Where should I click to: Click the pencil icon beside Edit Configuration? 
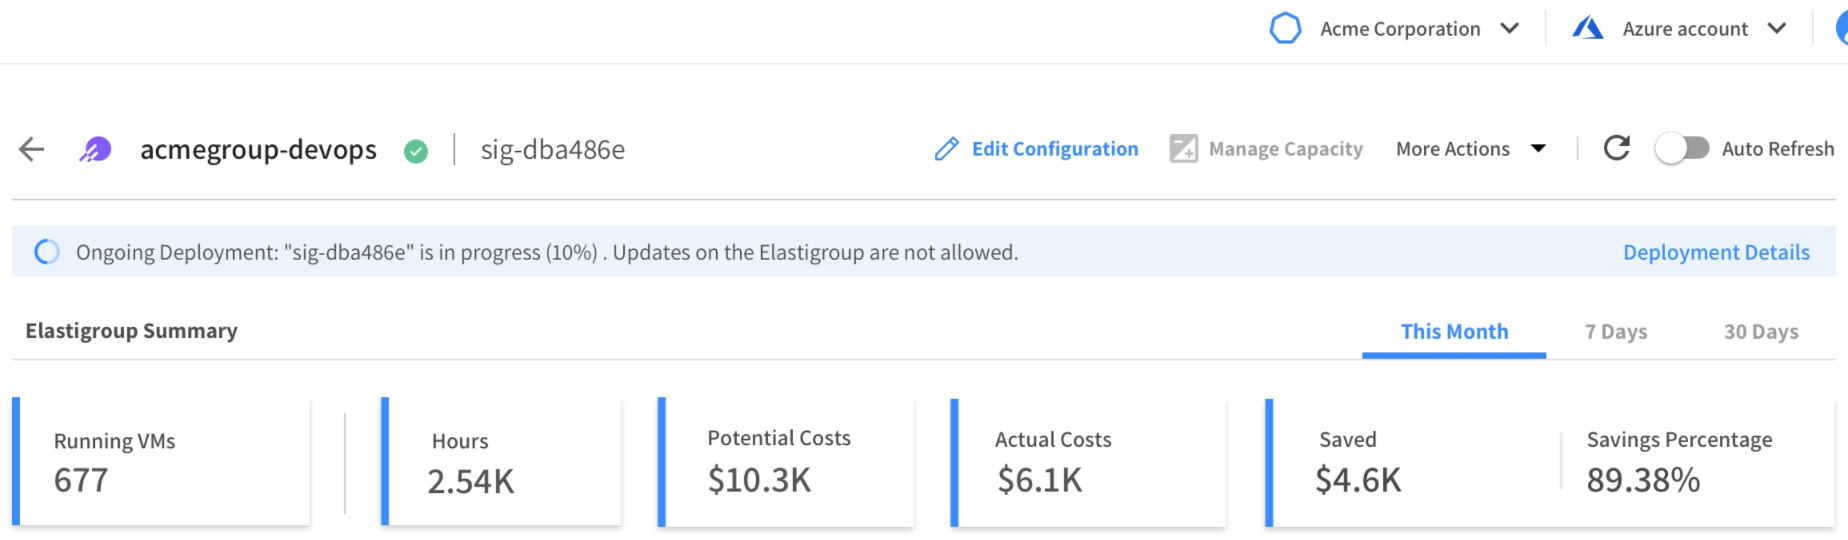pos(946,149)
